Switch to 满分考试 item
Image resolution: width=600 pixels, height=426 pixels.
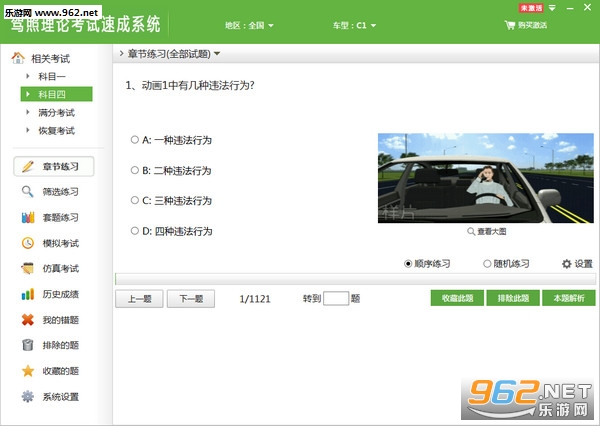coord(56,113)
